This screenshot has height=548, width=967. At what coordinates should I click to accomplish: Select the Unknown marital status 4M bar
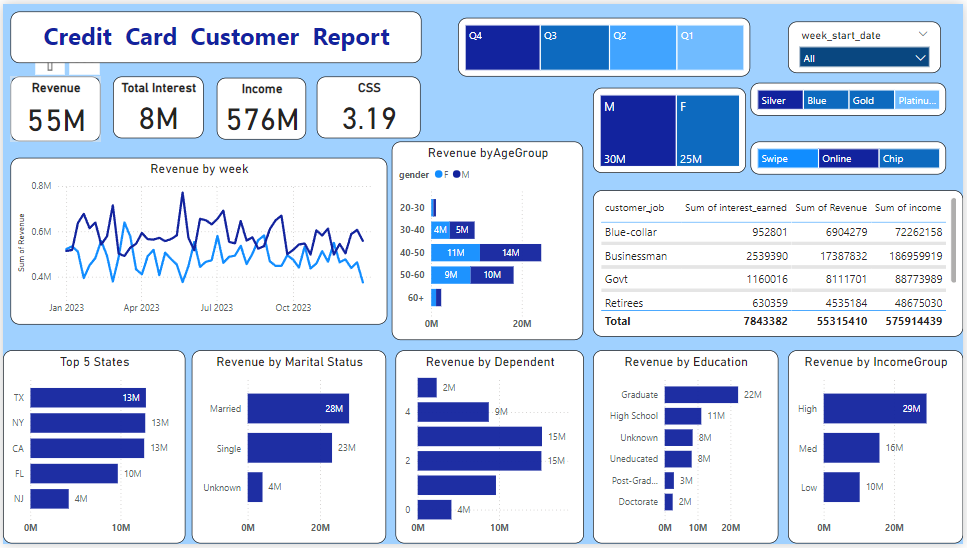click(255, 487)
